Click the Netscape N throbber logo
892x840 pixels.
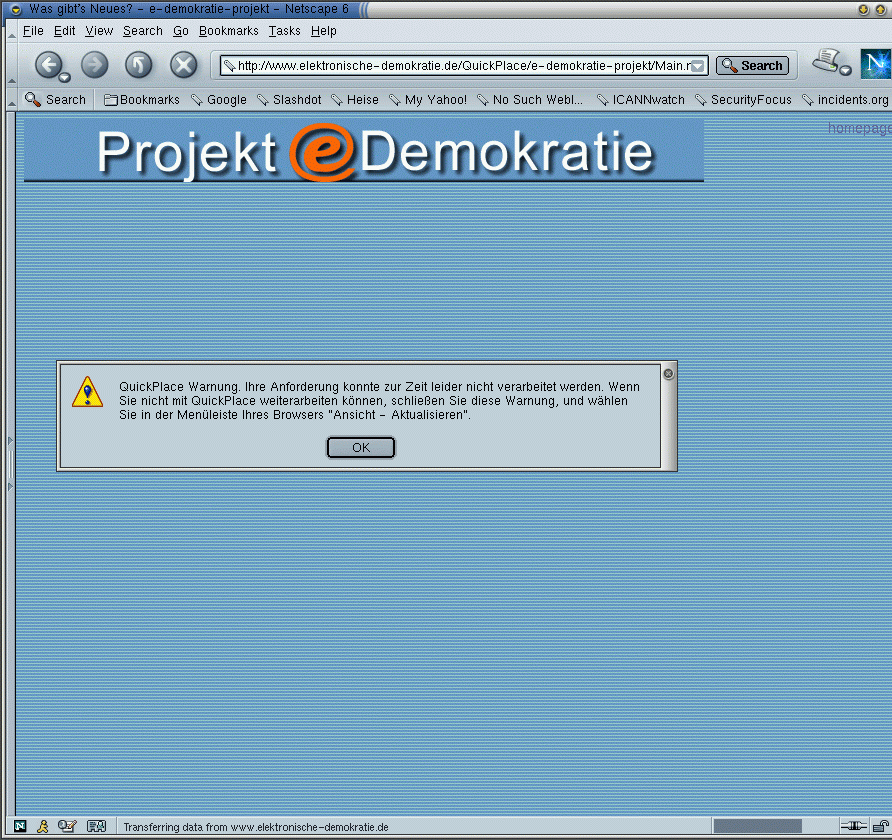pos(876,64)
